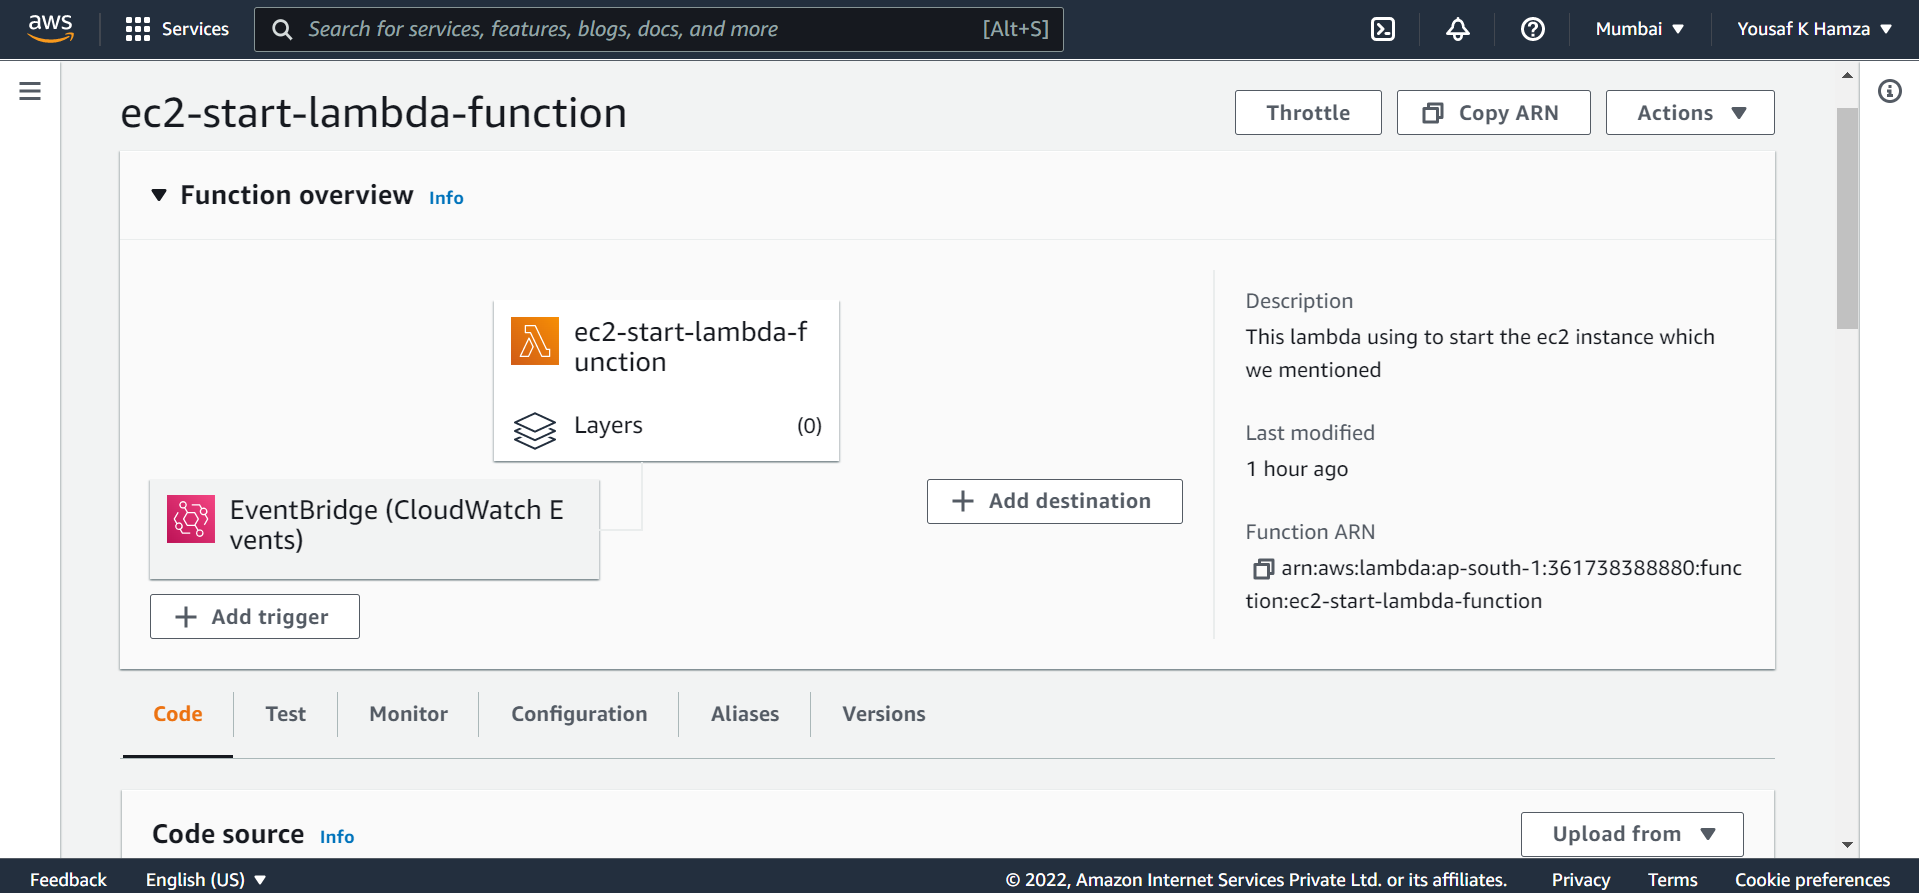Switch to the Test tab
The height and width of the screenshot is (893, 1919).
[286, 714]
